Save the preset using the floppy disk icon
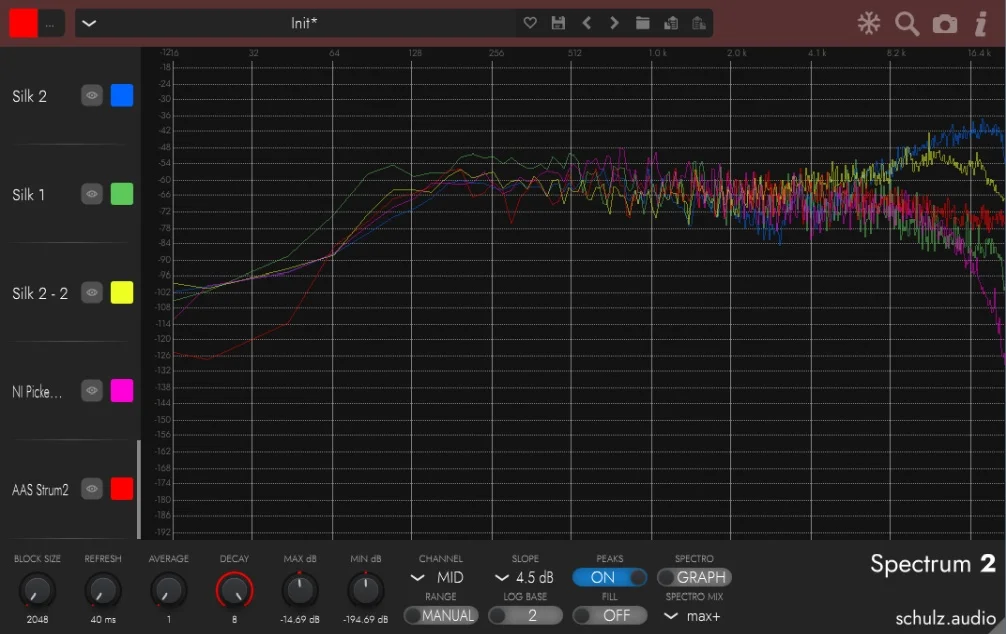This screenshot has height=634, width=1006. coord(558,23)
